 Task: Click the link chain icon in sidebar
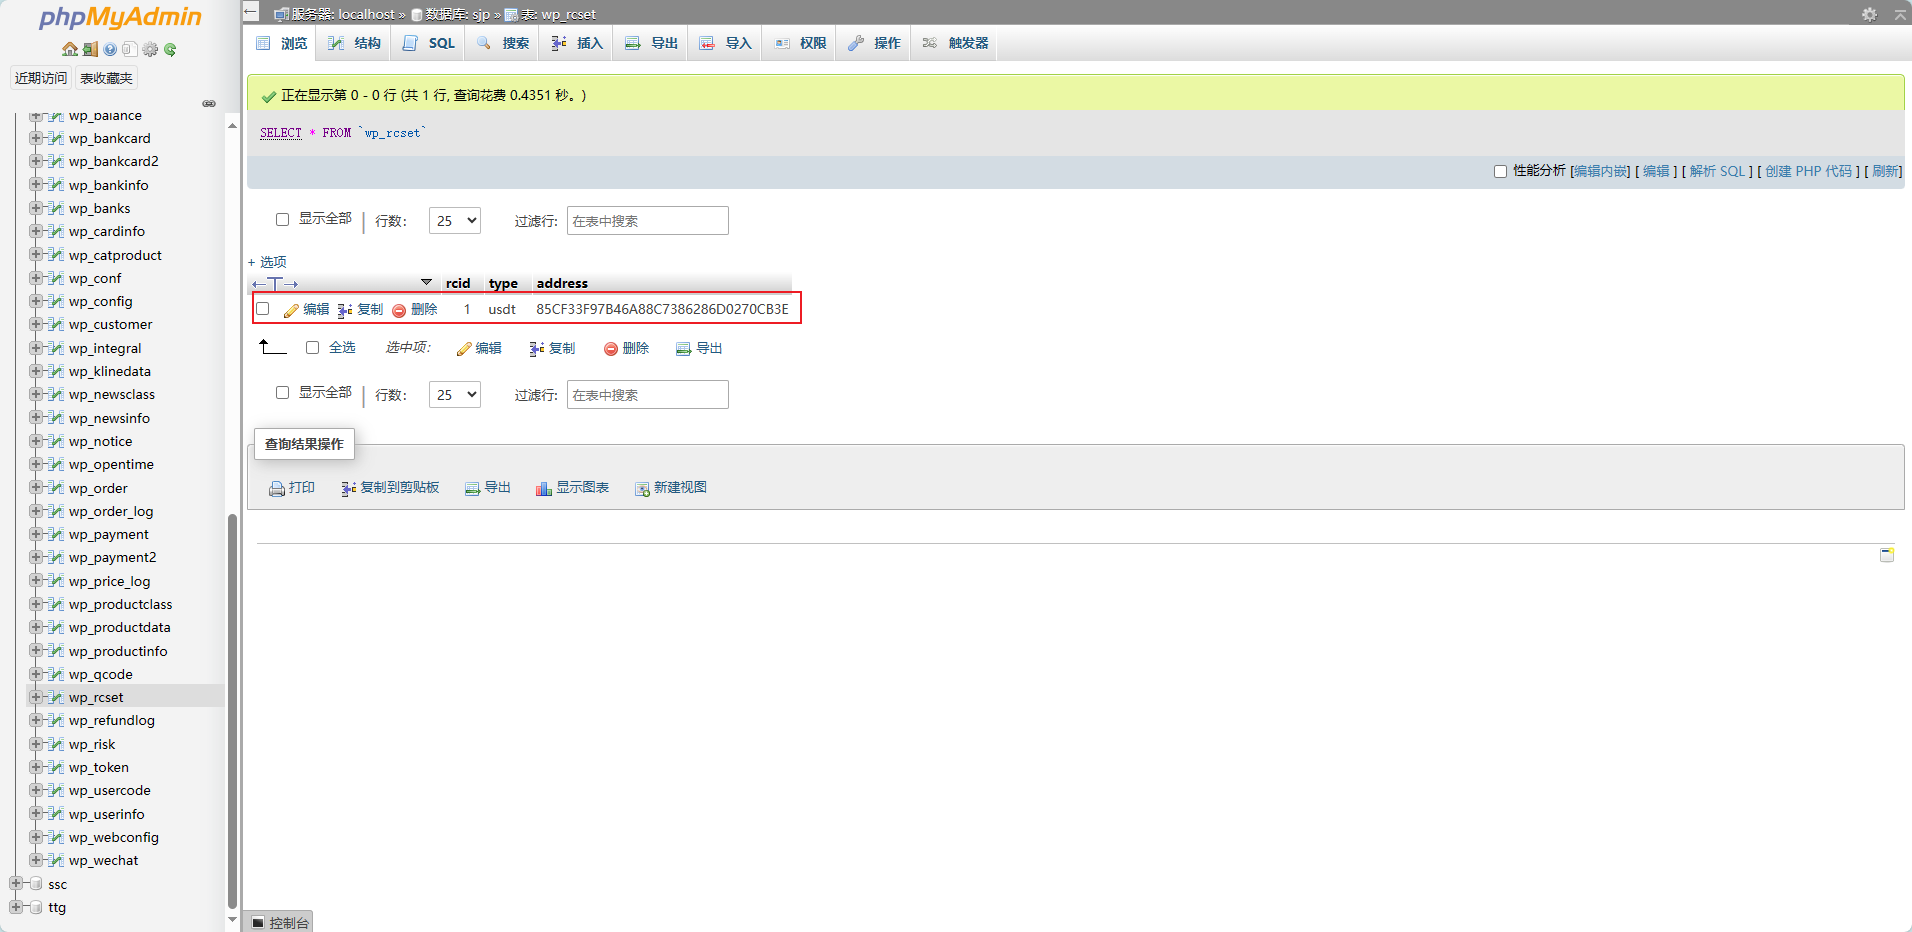click(209, 103)
